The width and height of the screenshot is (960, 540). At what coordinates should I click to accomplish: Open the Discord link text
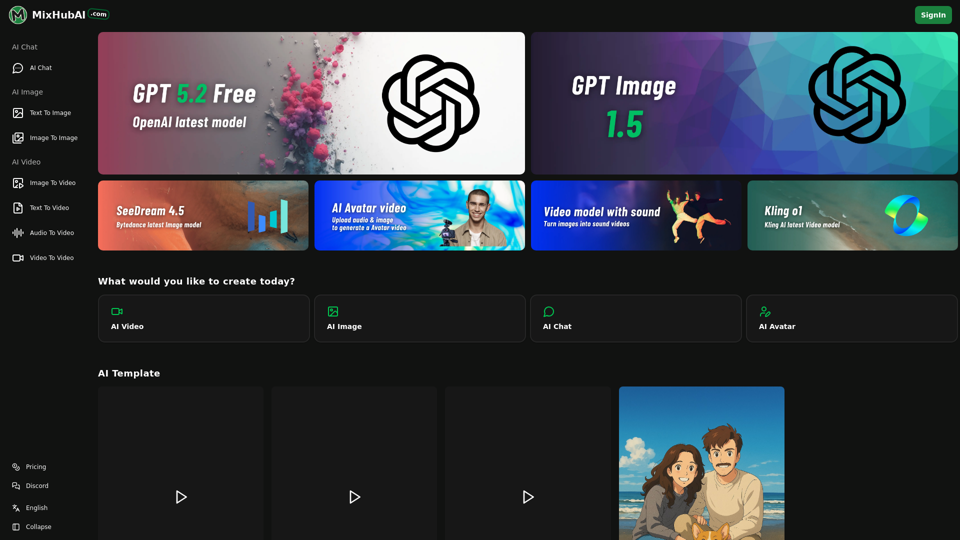37,486
